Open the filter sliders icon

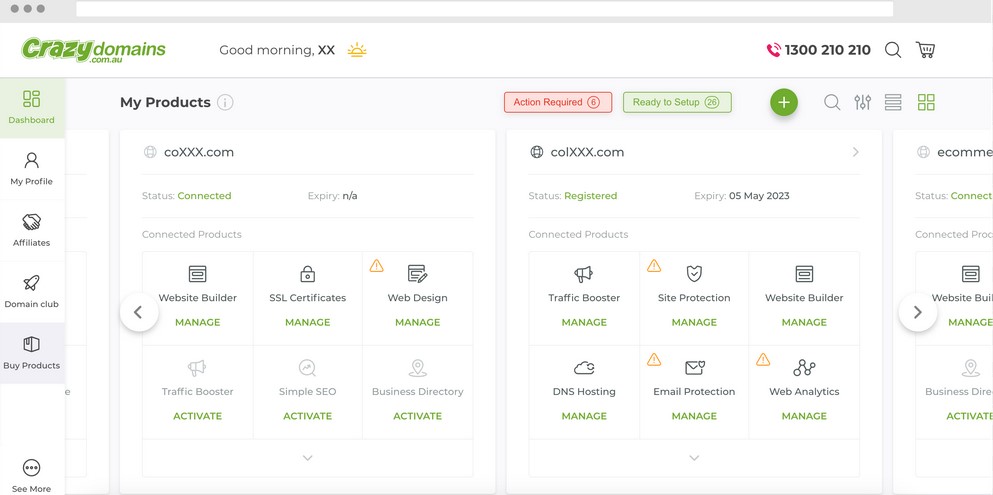pyautogui.click(x=863, y=103)
